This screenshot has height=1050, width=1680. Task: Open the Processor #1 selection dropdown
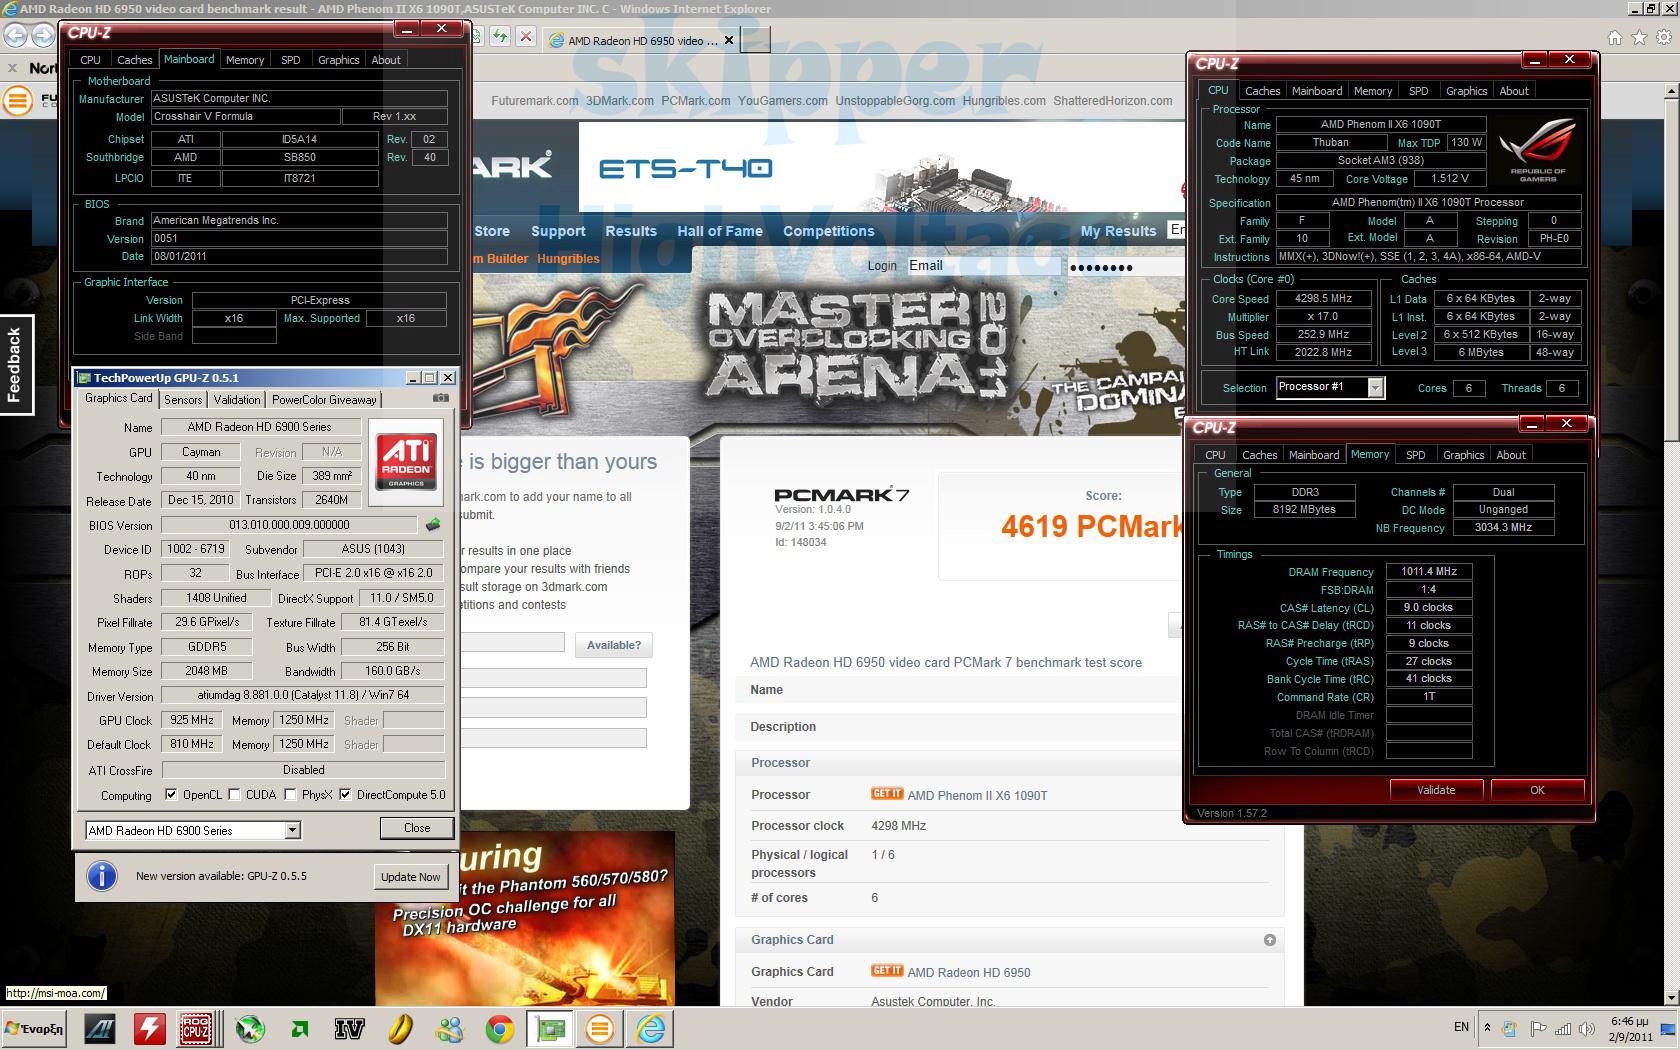(x=1375, y=388)
